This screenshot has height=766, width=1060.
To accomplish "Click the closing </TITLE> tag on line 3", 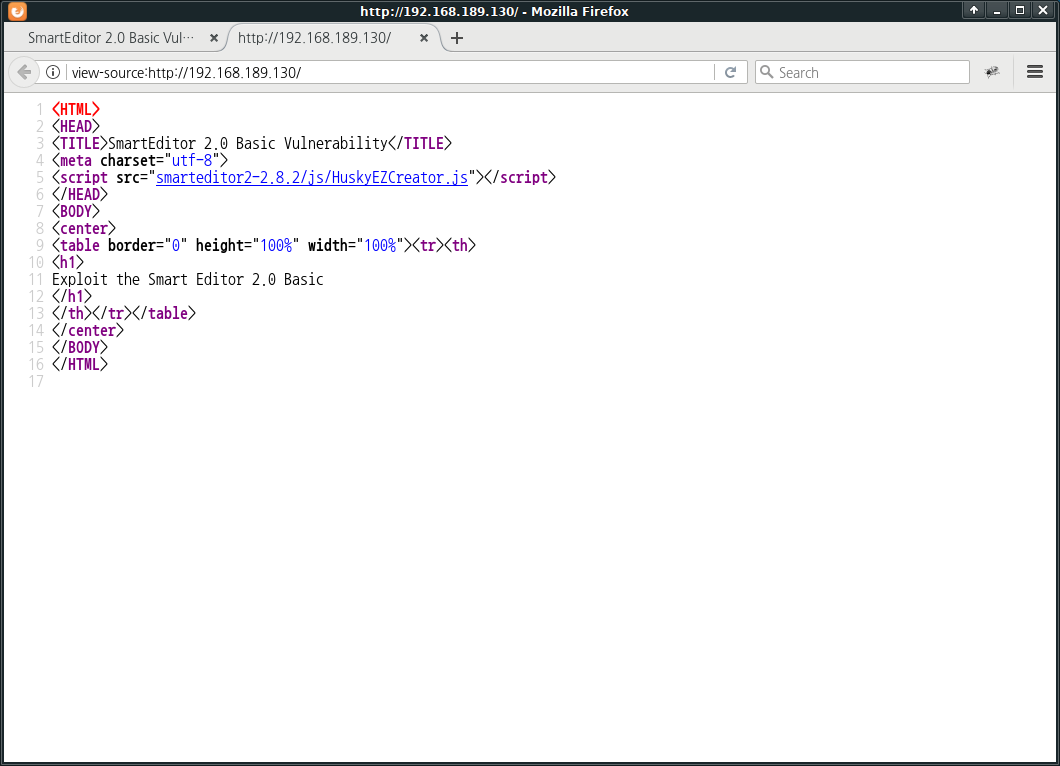I will [x=420, y=143].
